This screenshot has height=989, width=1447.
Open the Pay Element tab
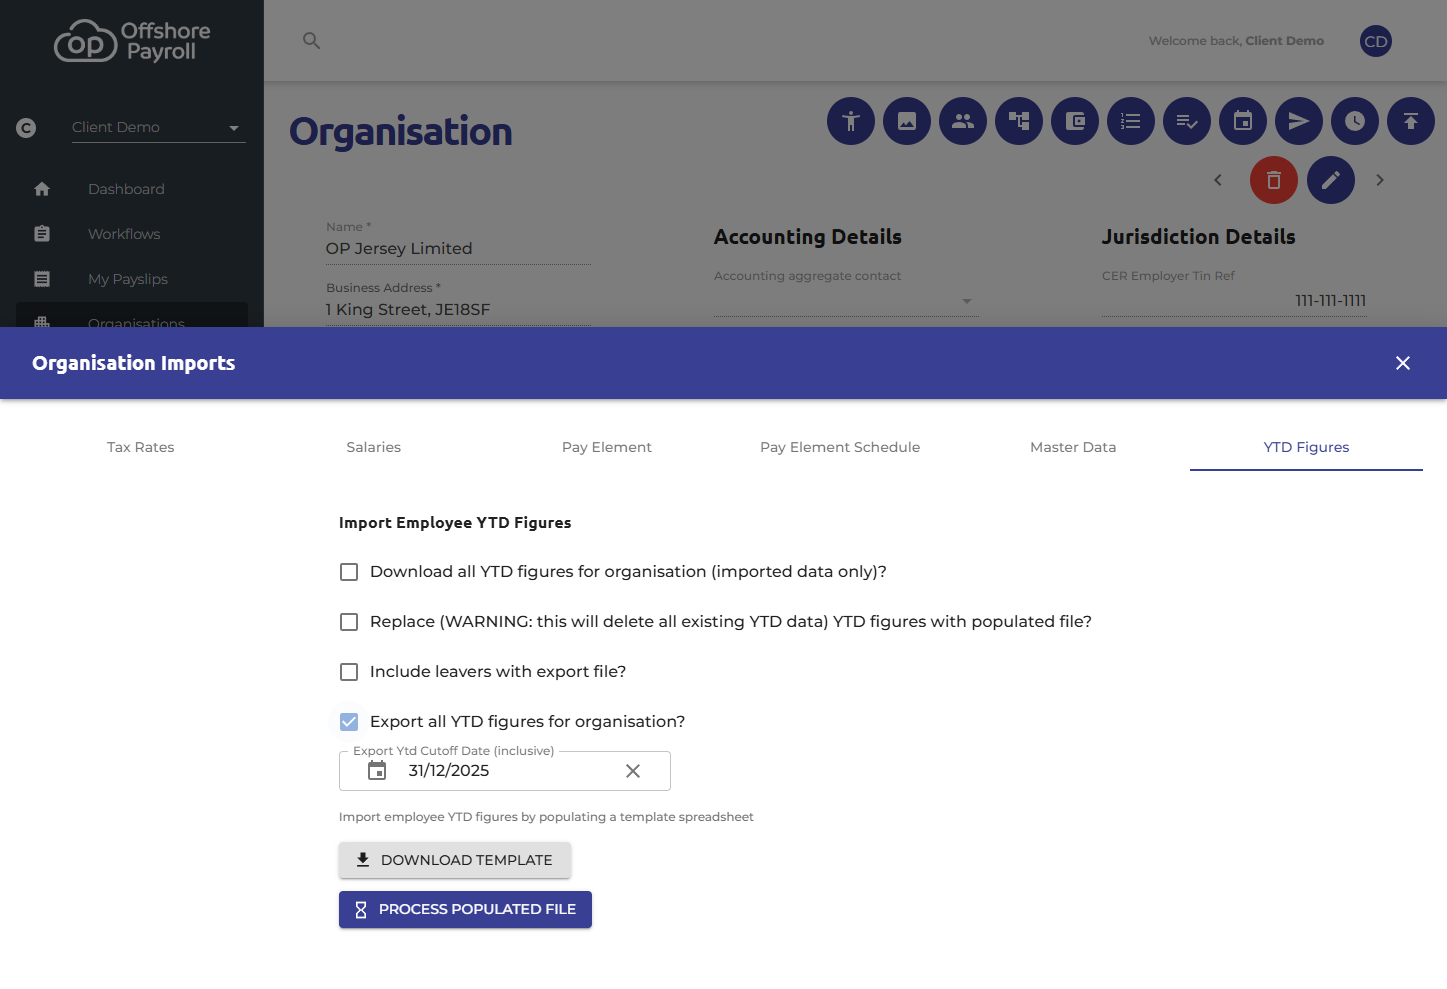tap(607, 447)
